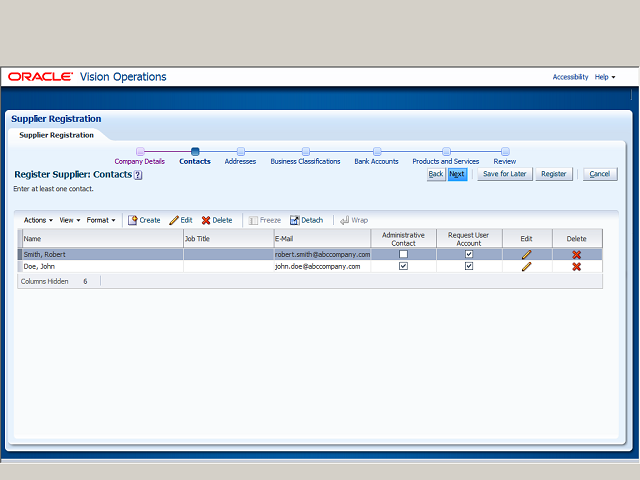Delete Smith, Robert with row red X

click(x=576, y=255)
